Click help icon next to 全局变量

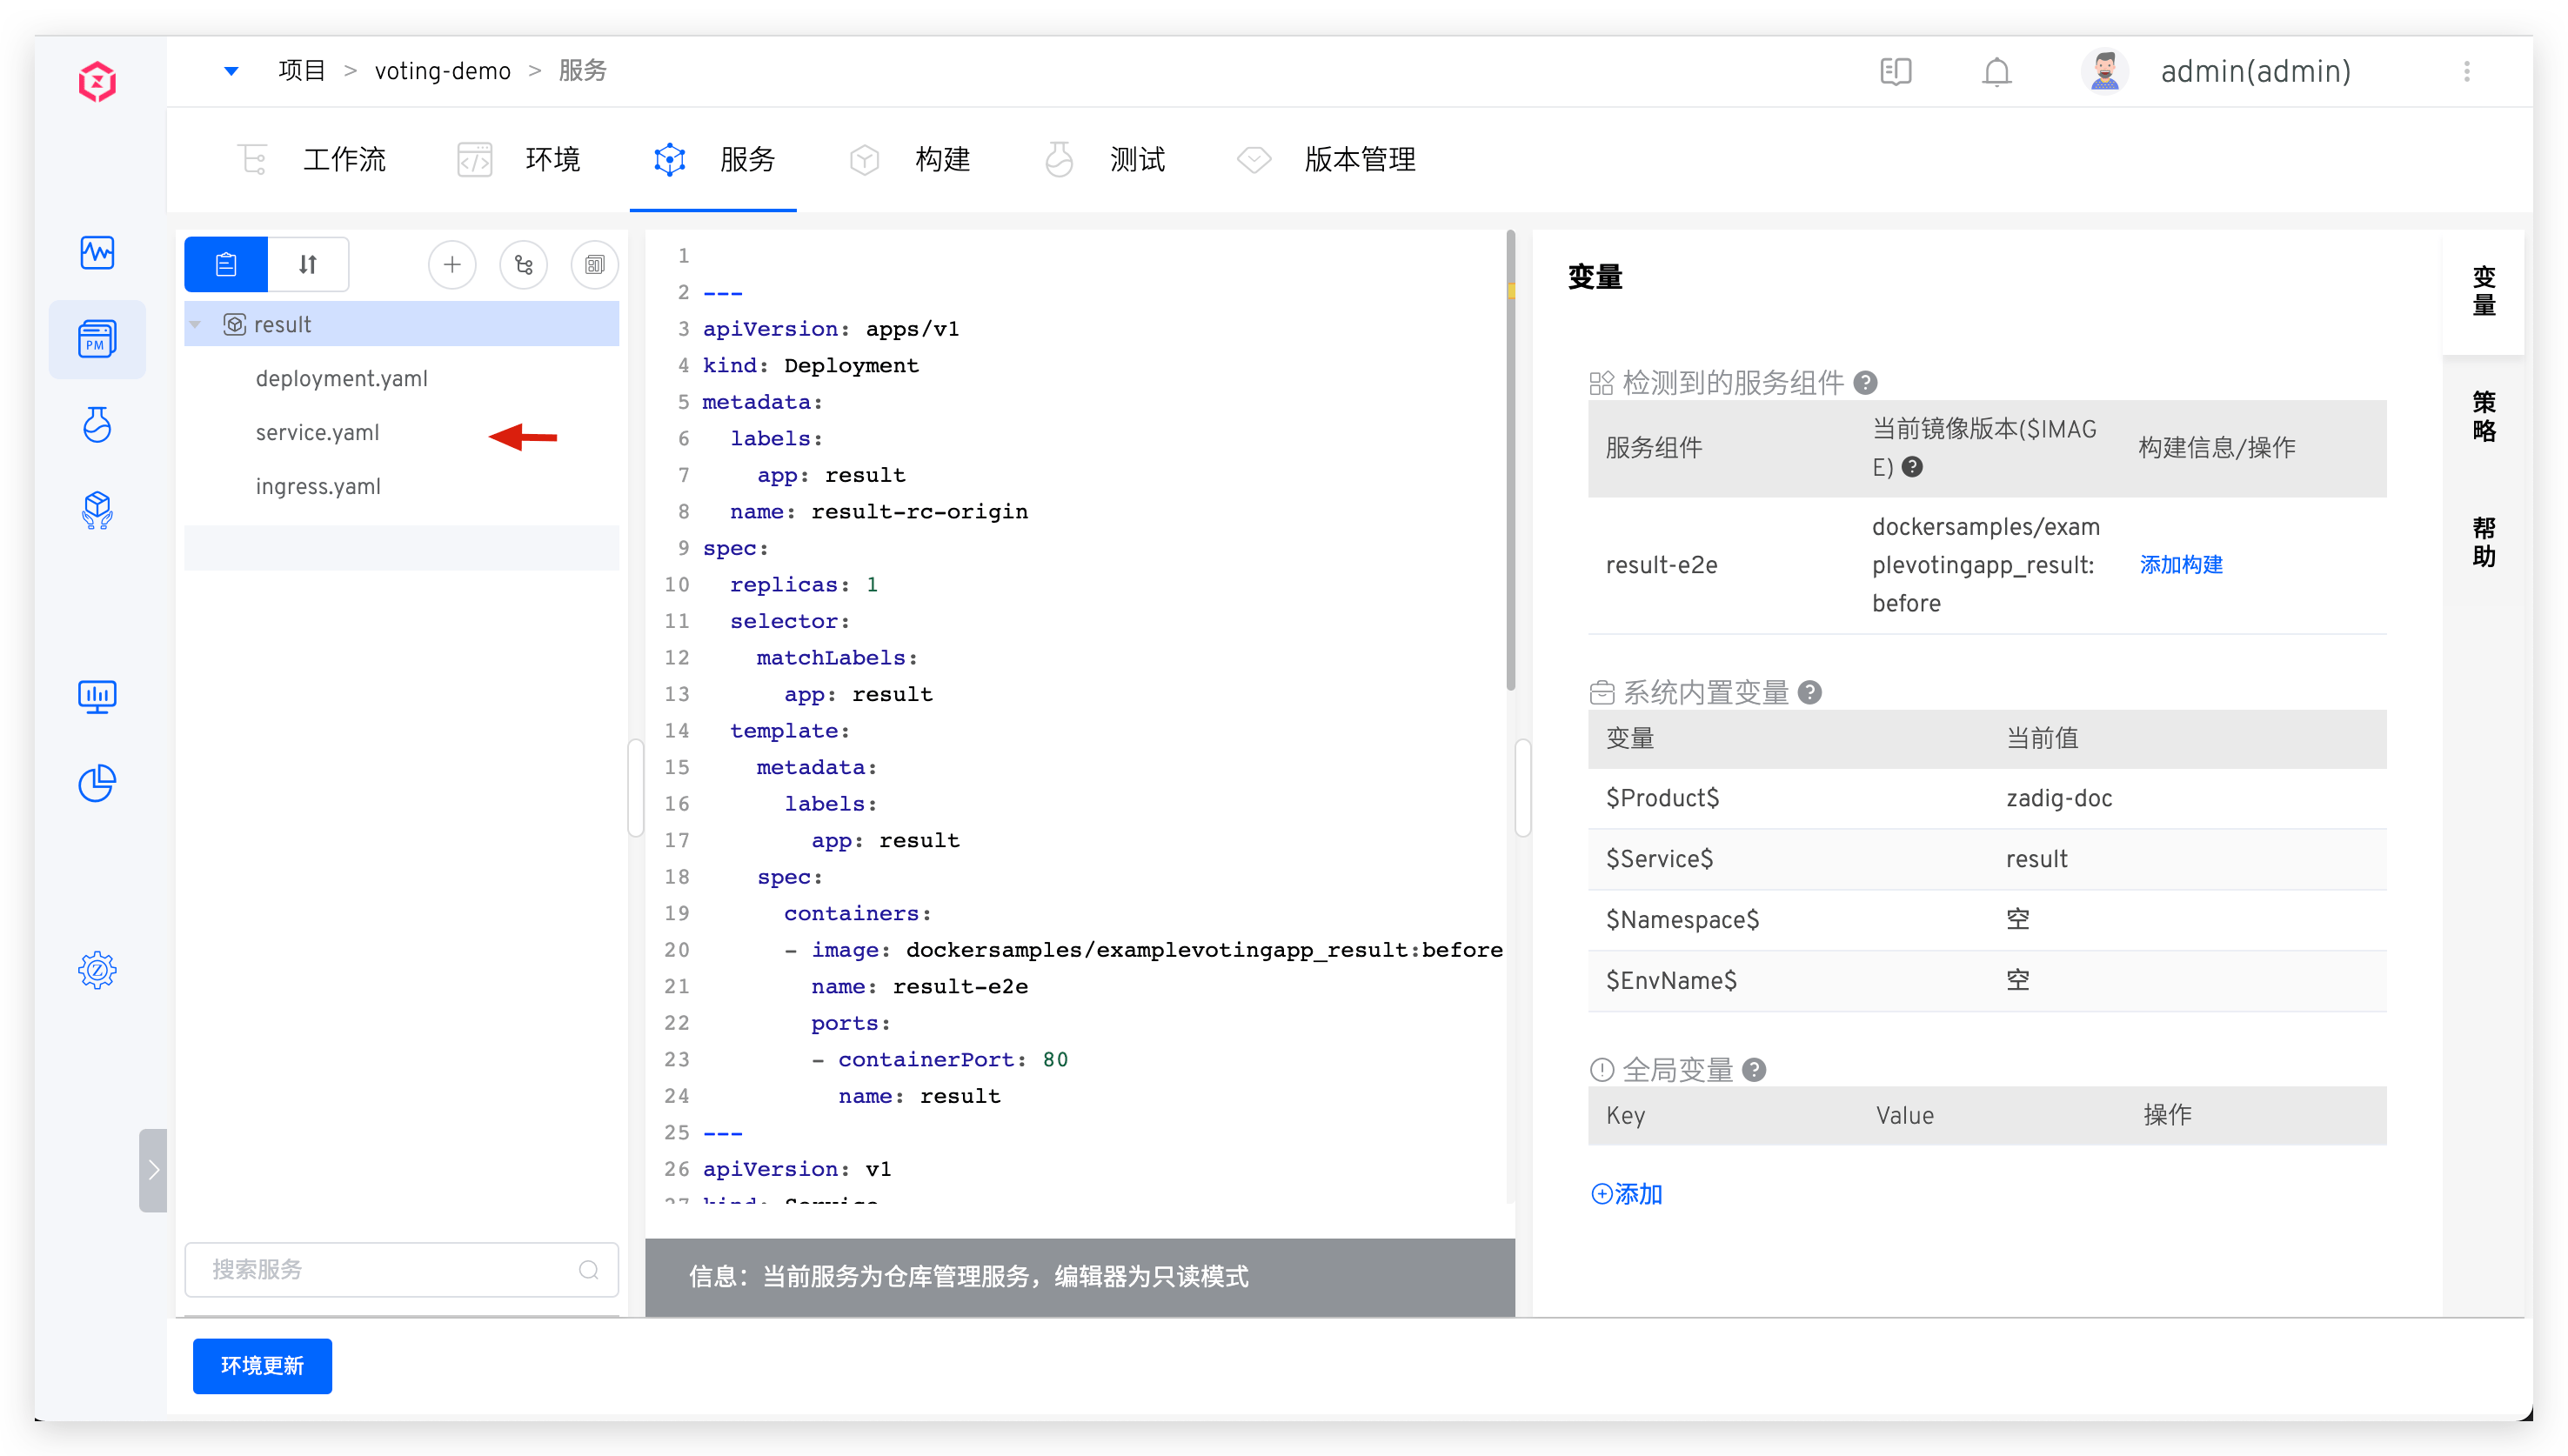[1754, 1070]
